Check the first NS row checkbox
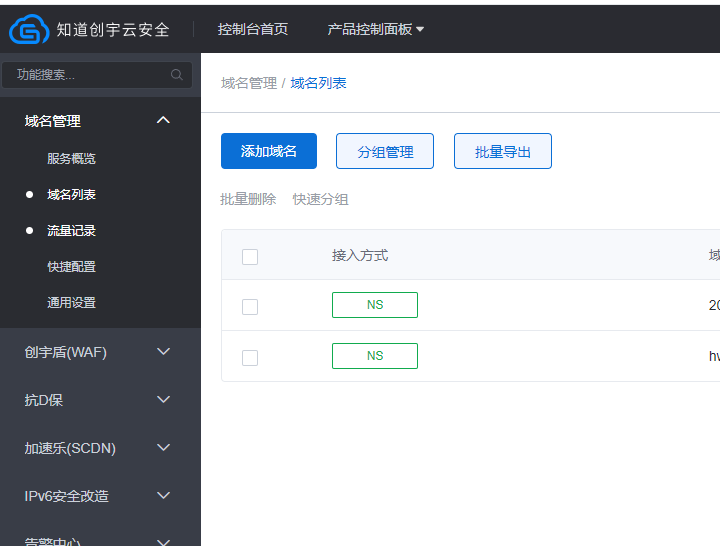Screen dimensions: 720x546 [250, 307]
